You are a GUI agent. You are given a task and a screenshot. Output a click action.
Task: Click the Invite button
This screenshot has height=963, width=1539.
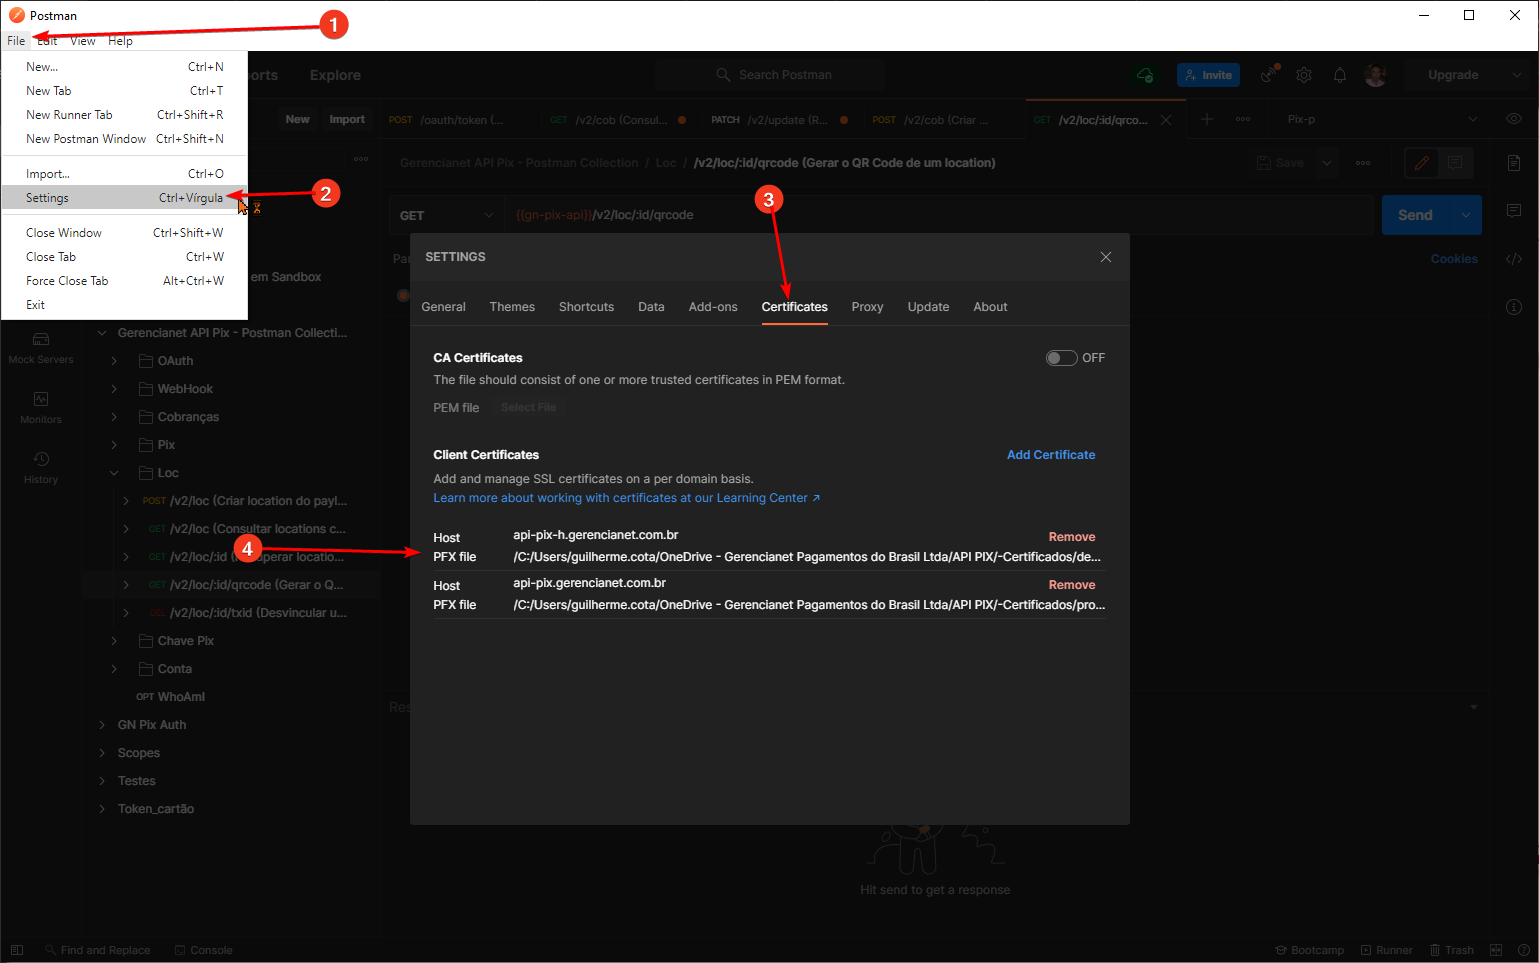coord(1208,75)
